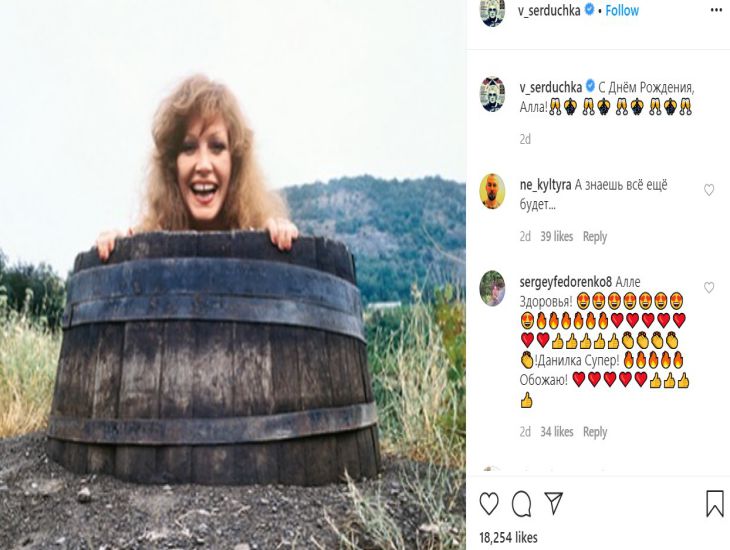Open sergeyfedorenko8's profile avatar
Viewport: 730px width, 550px height.
point(492,288)
